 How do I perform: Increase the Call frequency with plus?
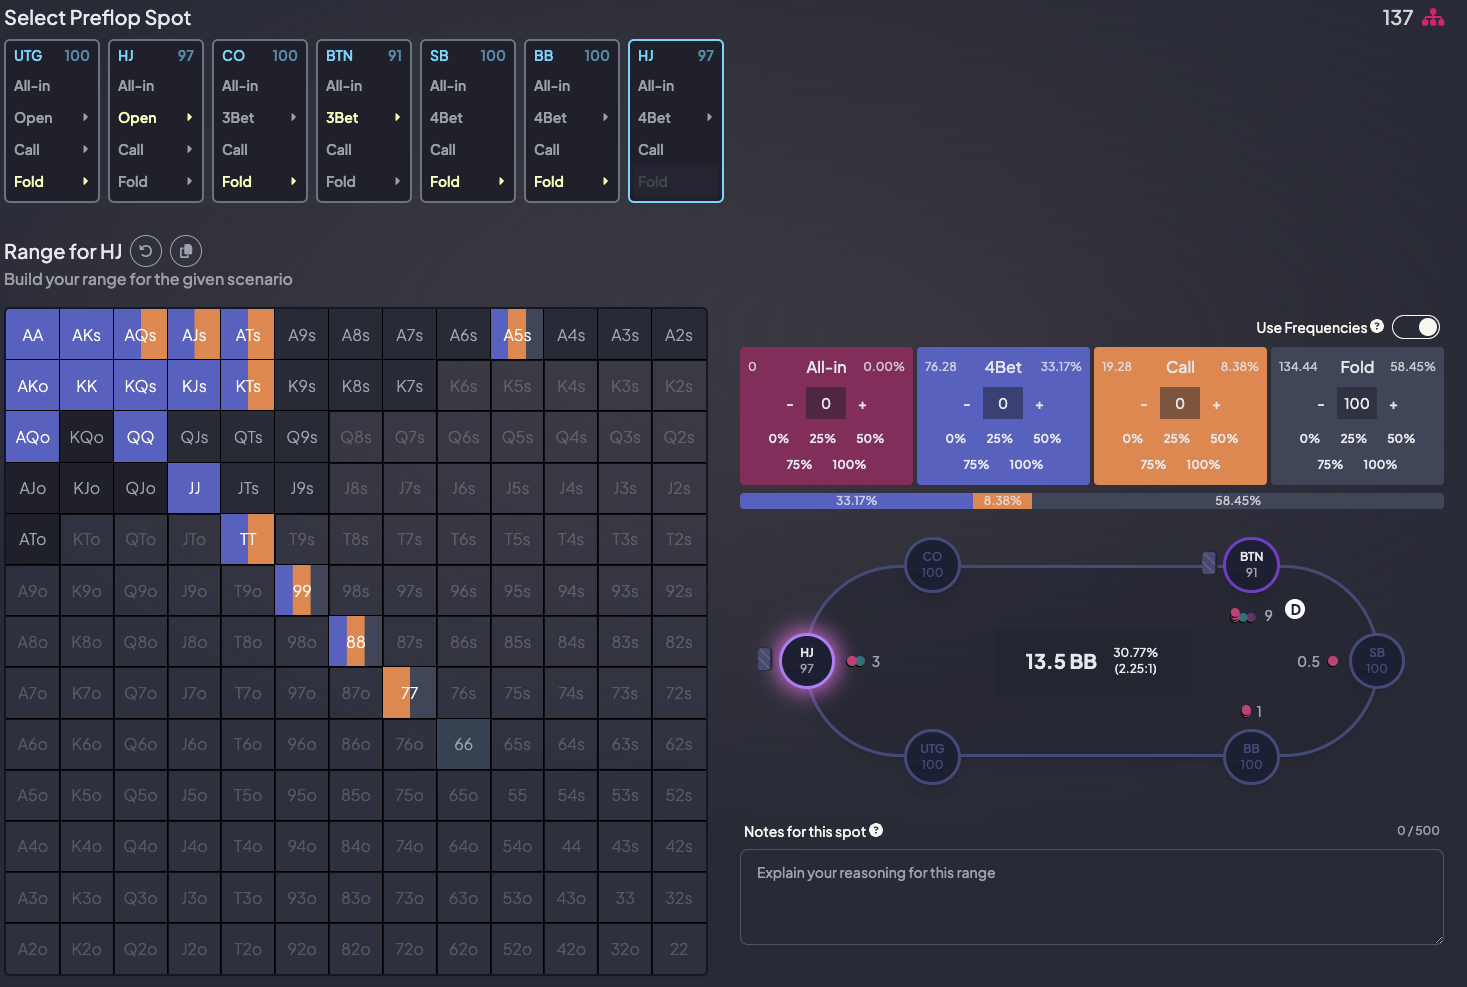pyautogui.click(x=1216, y=404)
